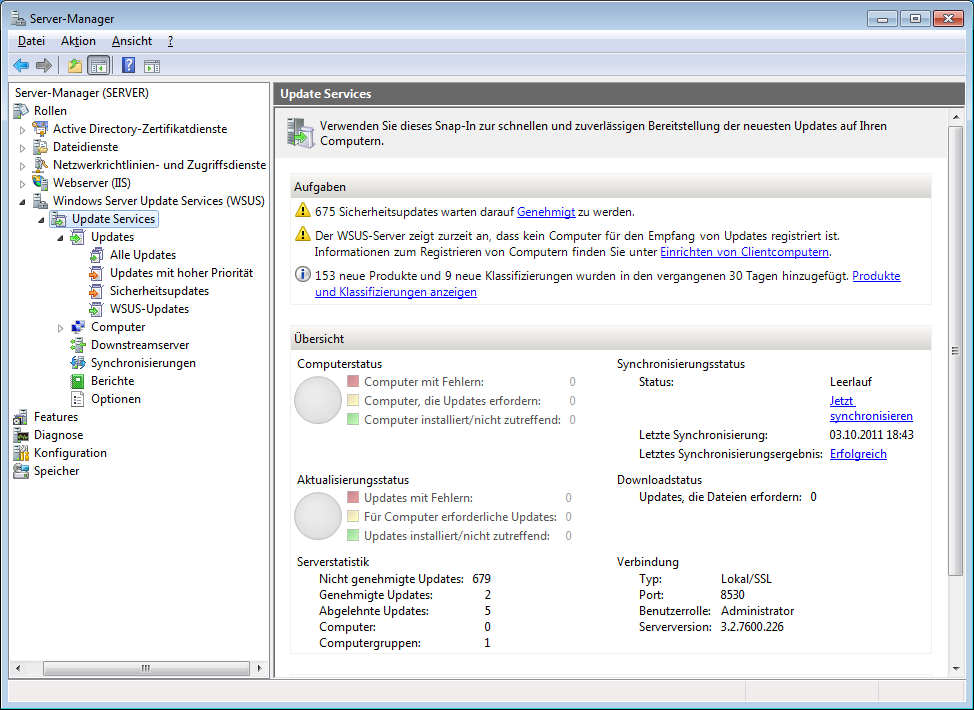Select Alle Updates in the tree
This screenshot has height=710, width=974.
coord(143,255)
